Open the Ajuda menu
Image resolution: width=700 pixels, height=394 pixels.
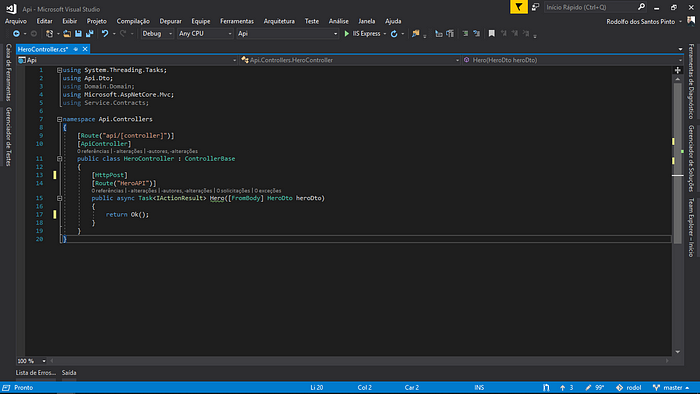click(393, 21)
